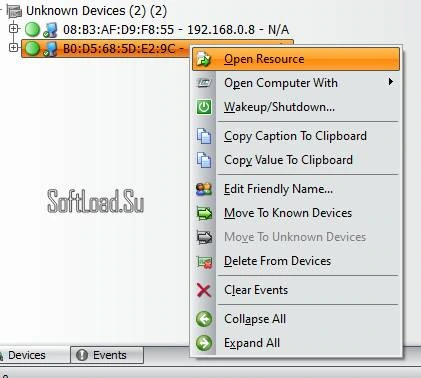
Task: Click the Delete From Devices icon
Action: point(204,262)
